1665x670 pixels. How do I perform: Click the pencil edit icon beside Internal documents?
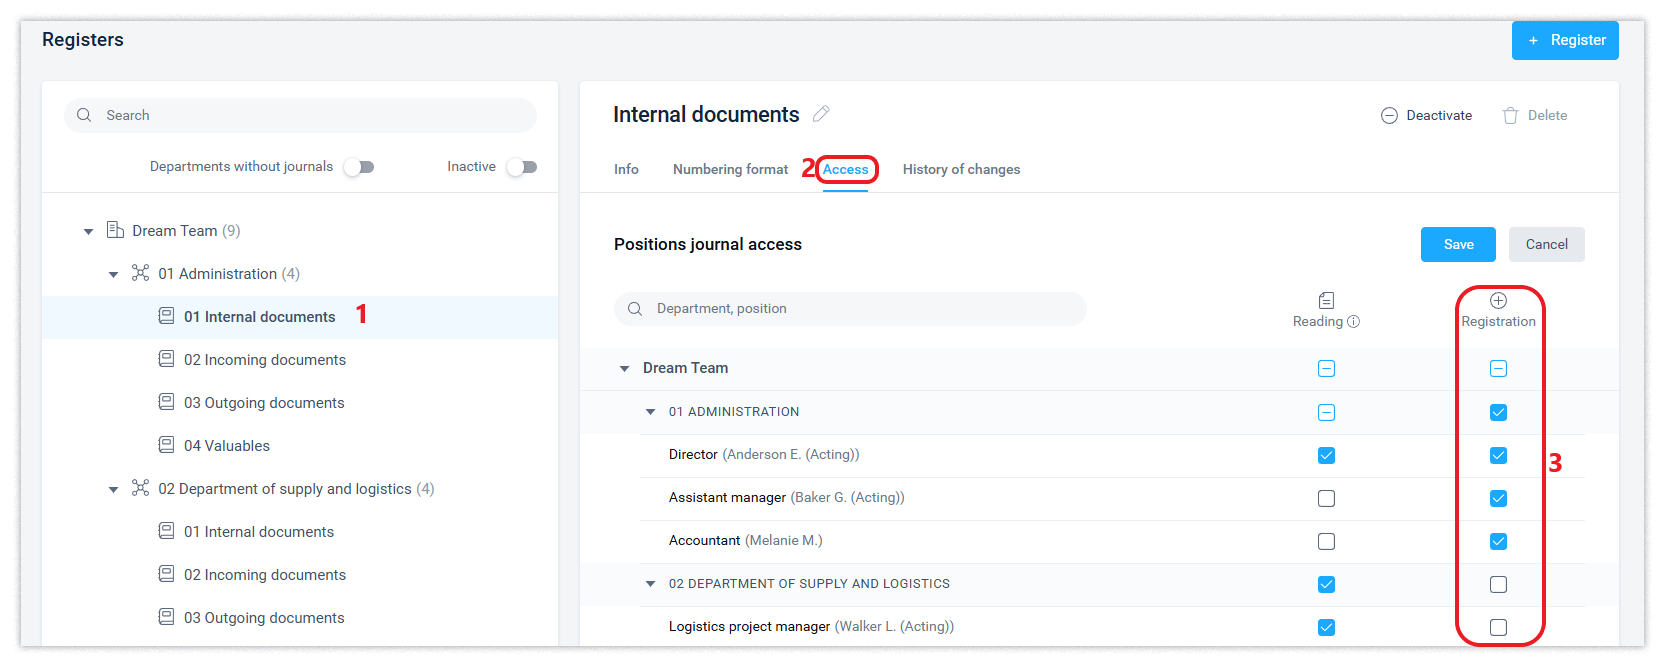pos(821,114)
